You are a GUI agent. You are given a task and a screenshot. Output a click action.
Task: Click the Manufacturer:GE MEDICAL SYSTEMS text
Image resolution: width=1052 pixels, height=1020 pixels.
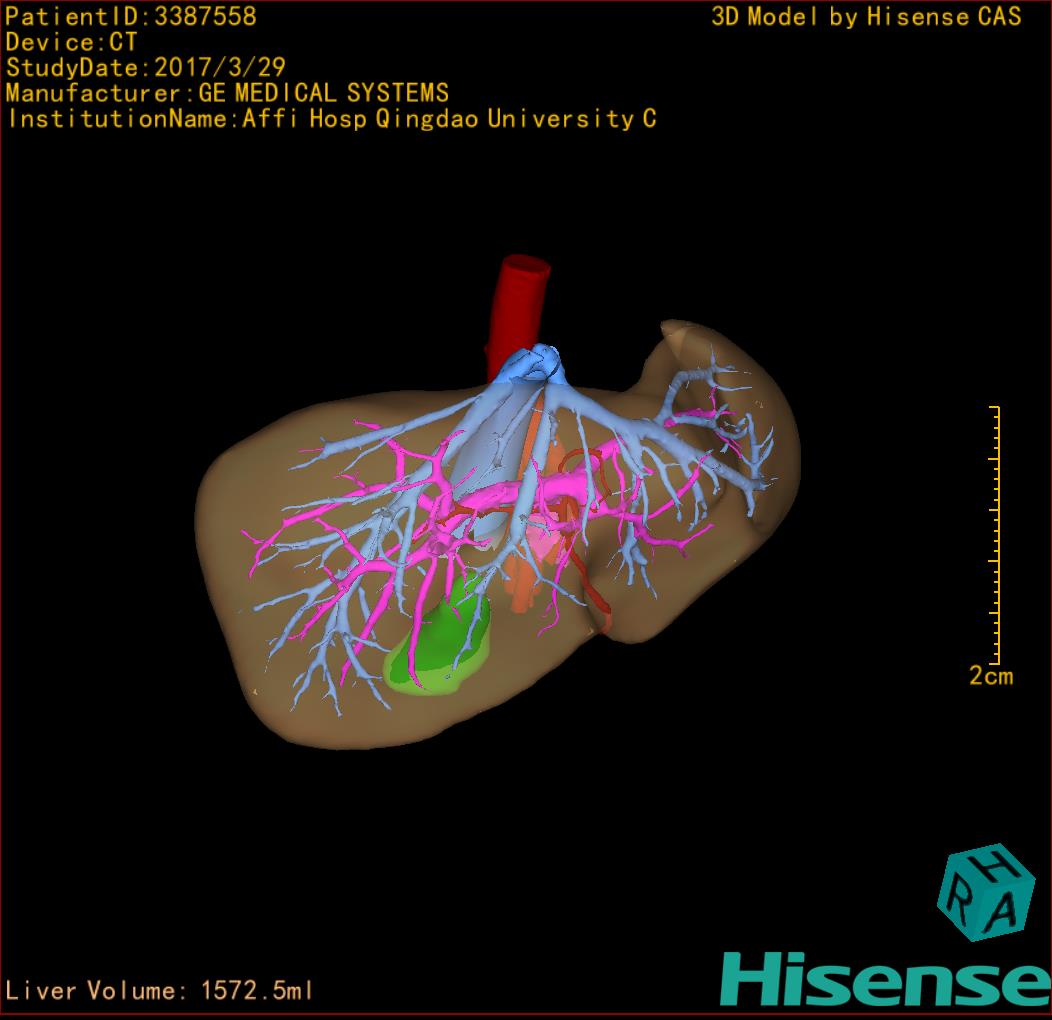pos(227,93)
